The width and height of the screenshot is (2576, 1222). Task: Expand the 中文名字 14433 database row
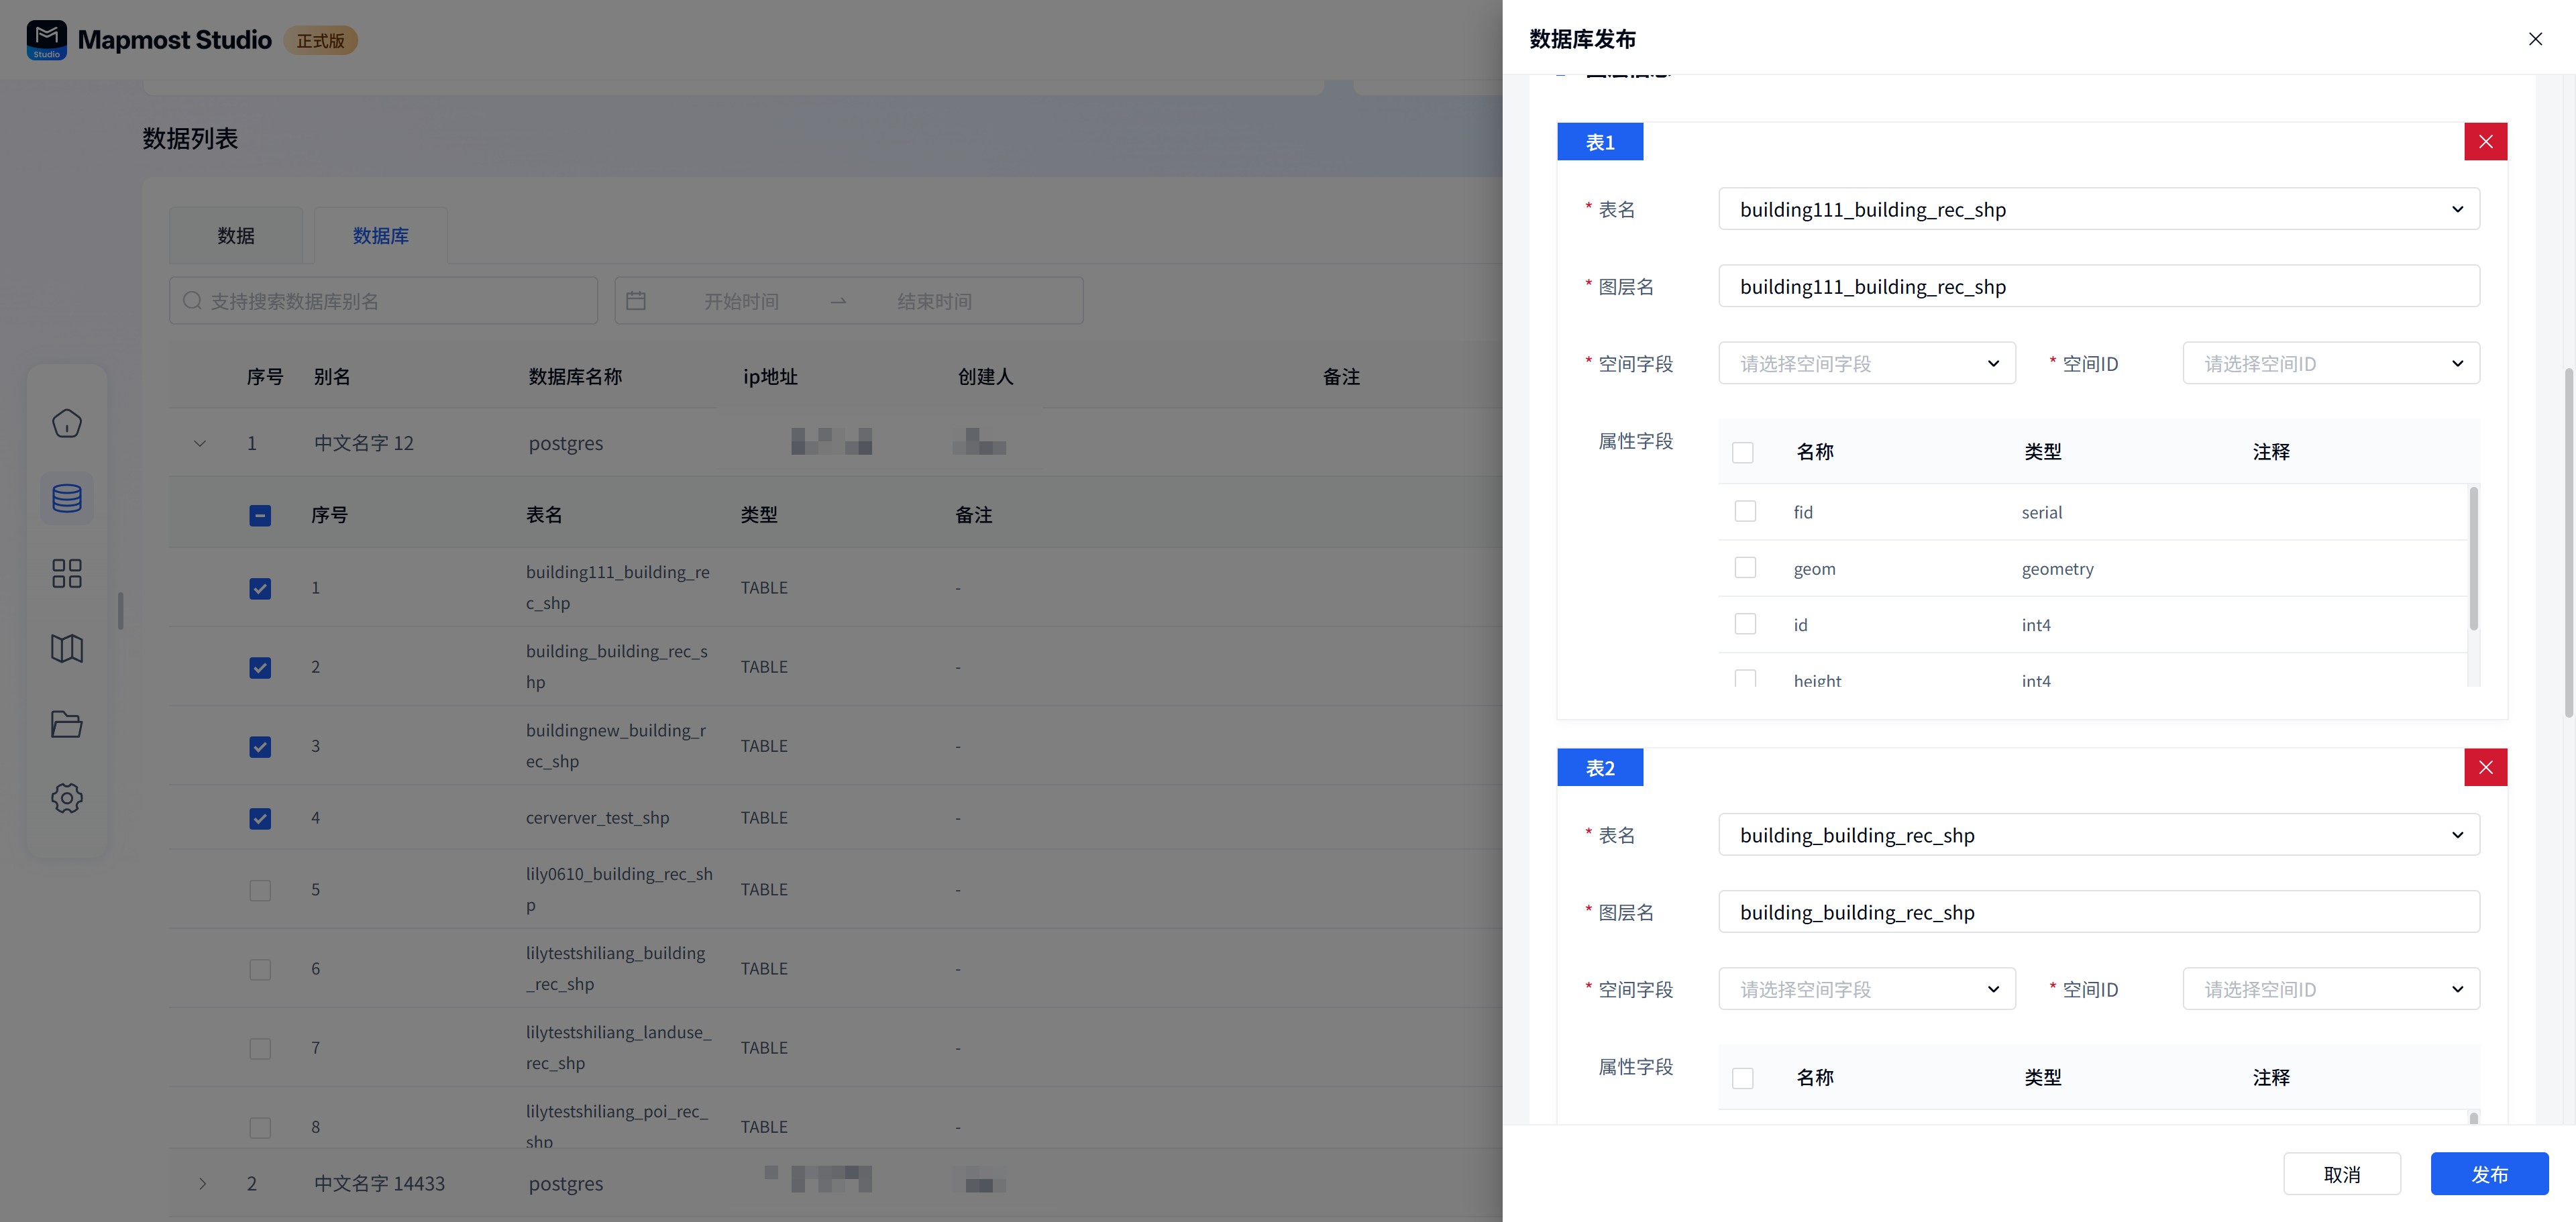[x=202, y=1183]
